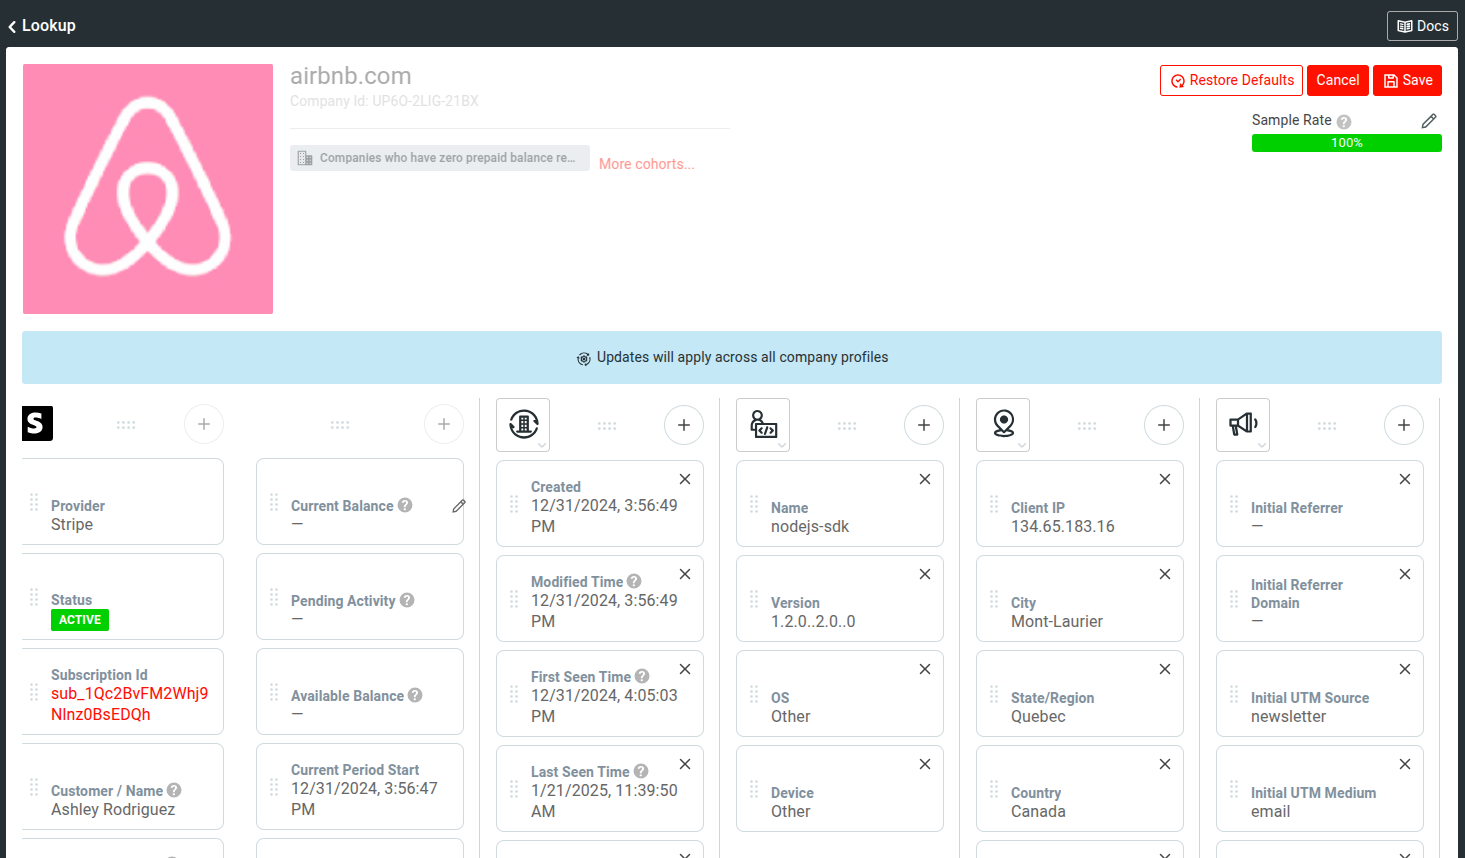The image size is (1465, 858).
Task: Click the black Stripe 'S' icon
Action: point(37,423)
